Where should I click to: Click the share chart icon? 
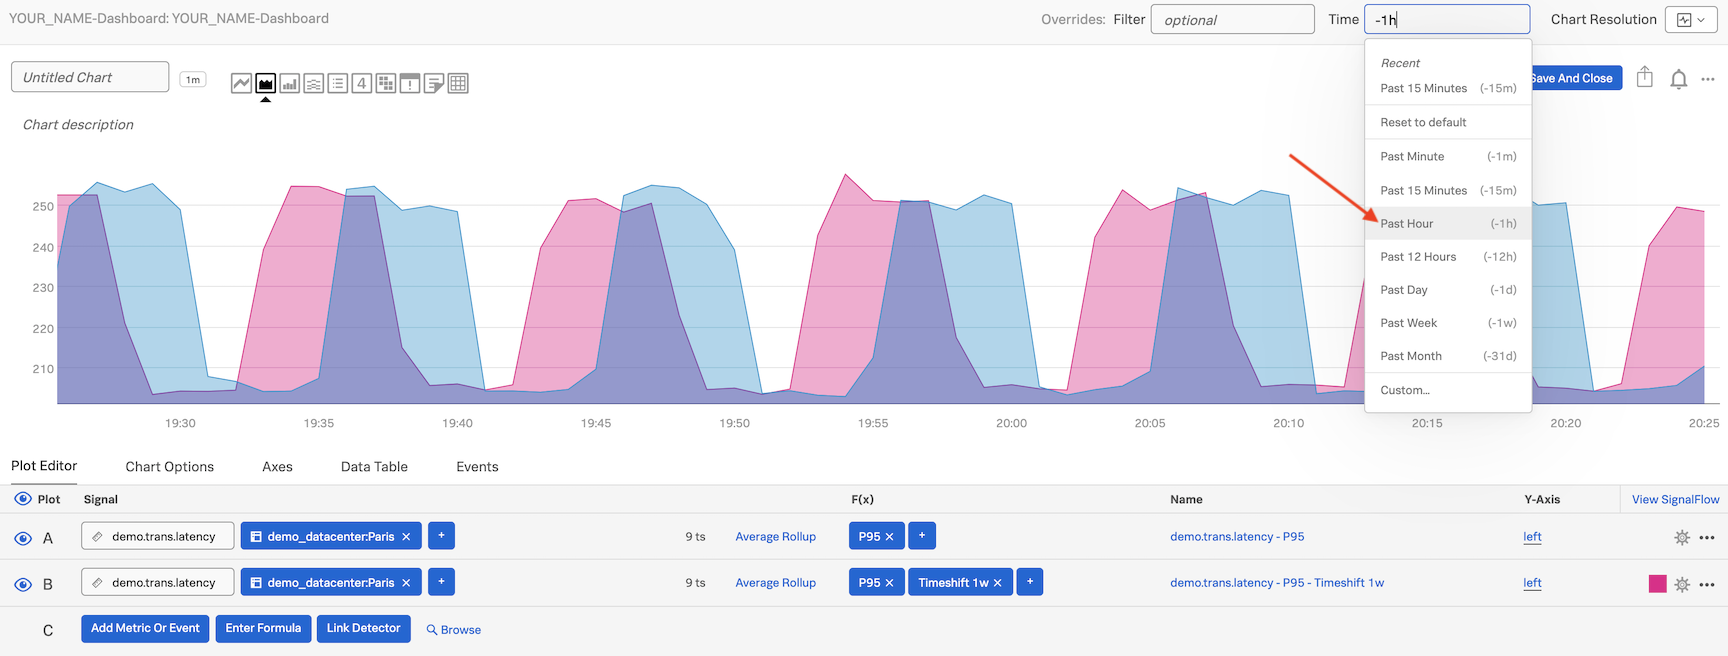click(1645, 77)
